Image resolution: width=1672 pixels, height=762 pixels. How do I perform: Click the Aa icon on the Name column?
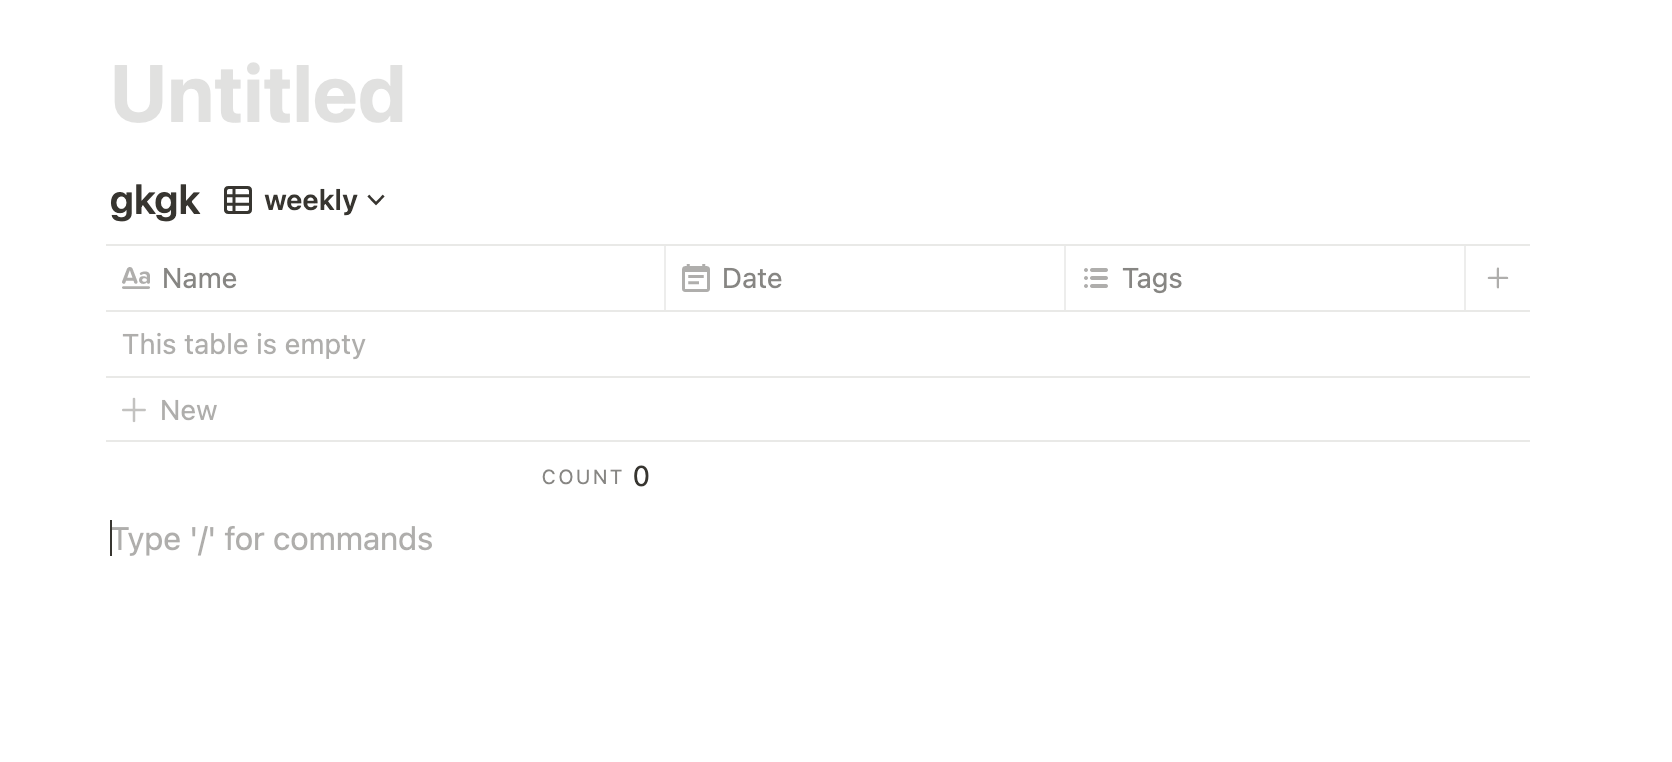(x=137, y=278)
